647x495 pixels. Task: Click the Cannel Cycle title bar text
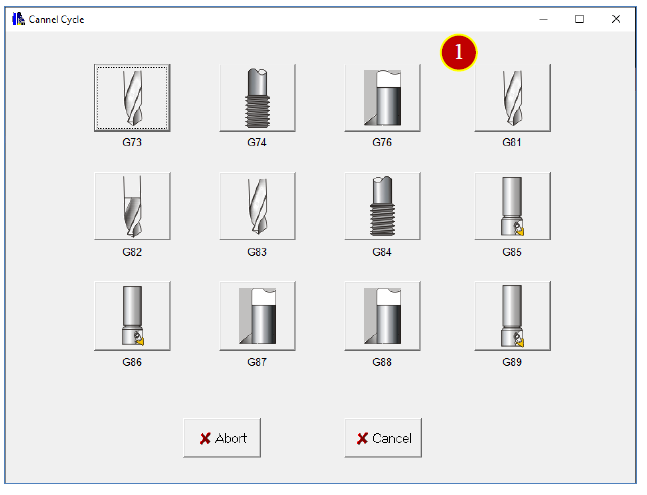[56, 19]
